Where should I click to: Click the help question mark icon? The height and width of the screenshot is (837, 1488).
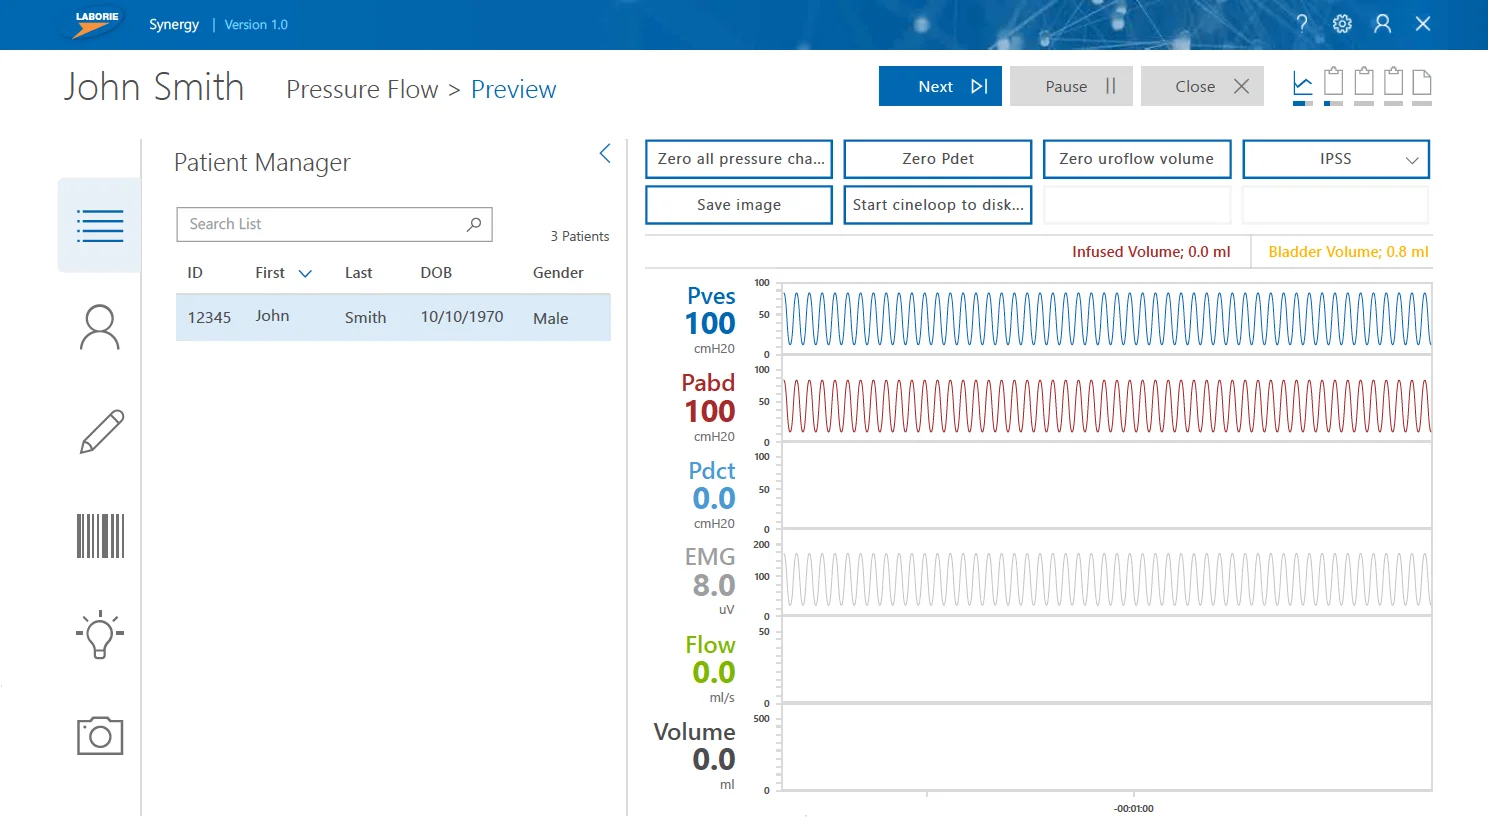click(x=1301, y=24)
